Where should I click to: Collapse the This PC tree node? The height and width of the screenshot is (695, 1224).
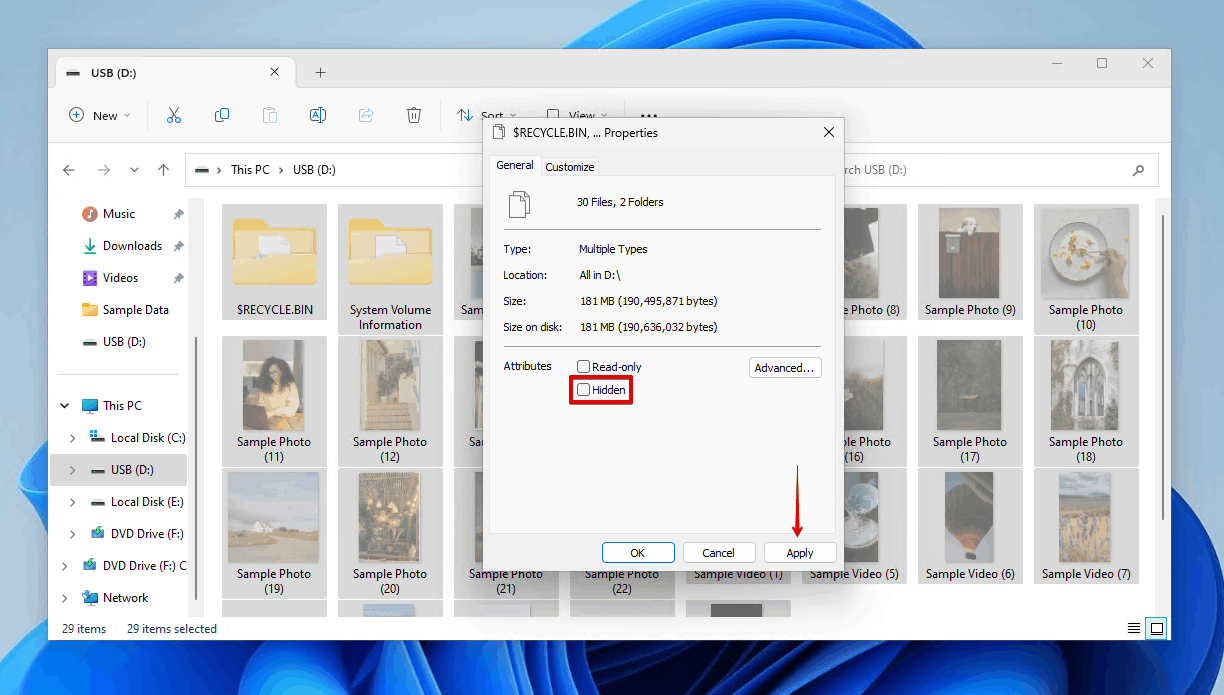[x=65, y=406]
